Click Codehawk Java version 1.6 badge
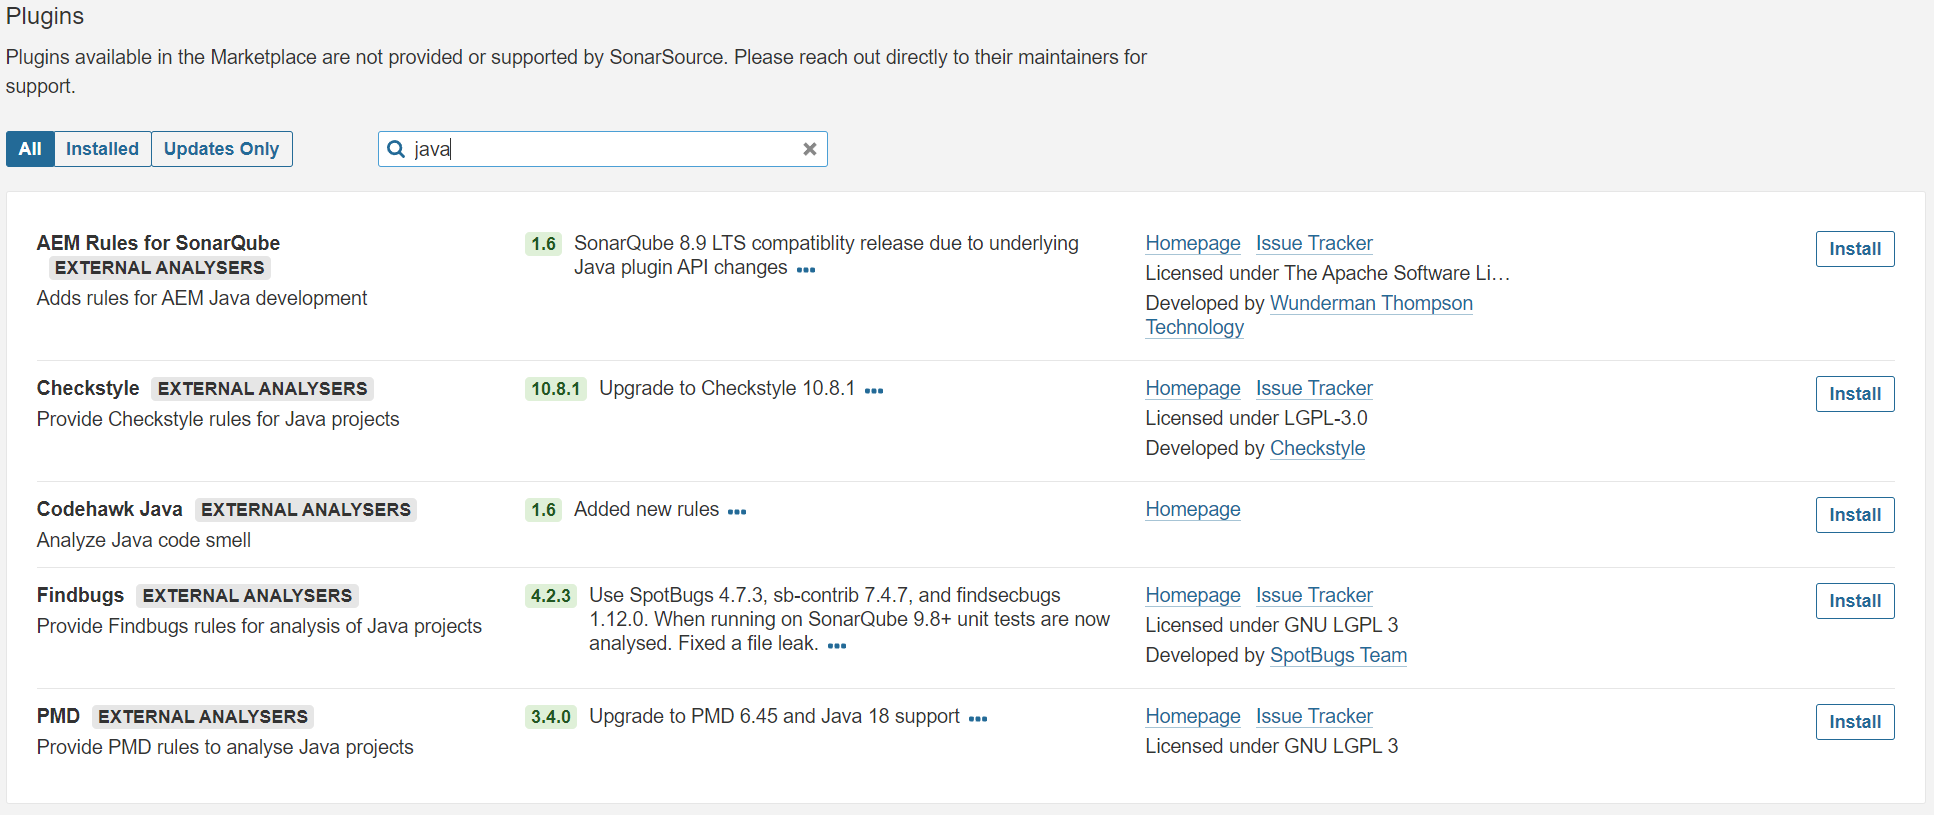The height and width of the screenshot is (815, 1934). pyautogui.click(x=543, y=510)
